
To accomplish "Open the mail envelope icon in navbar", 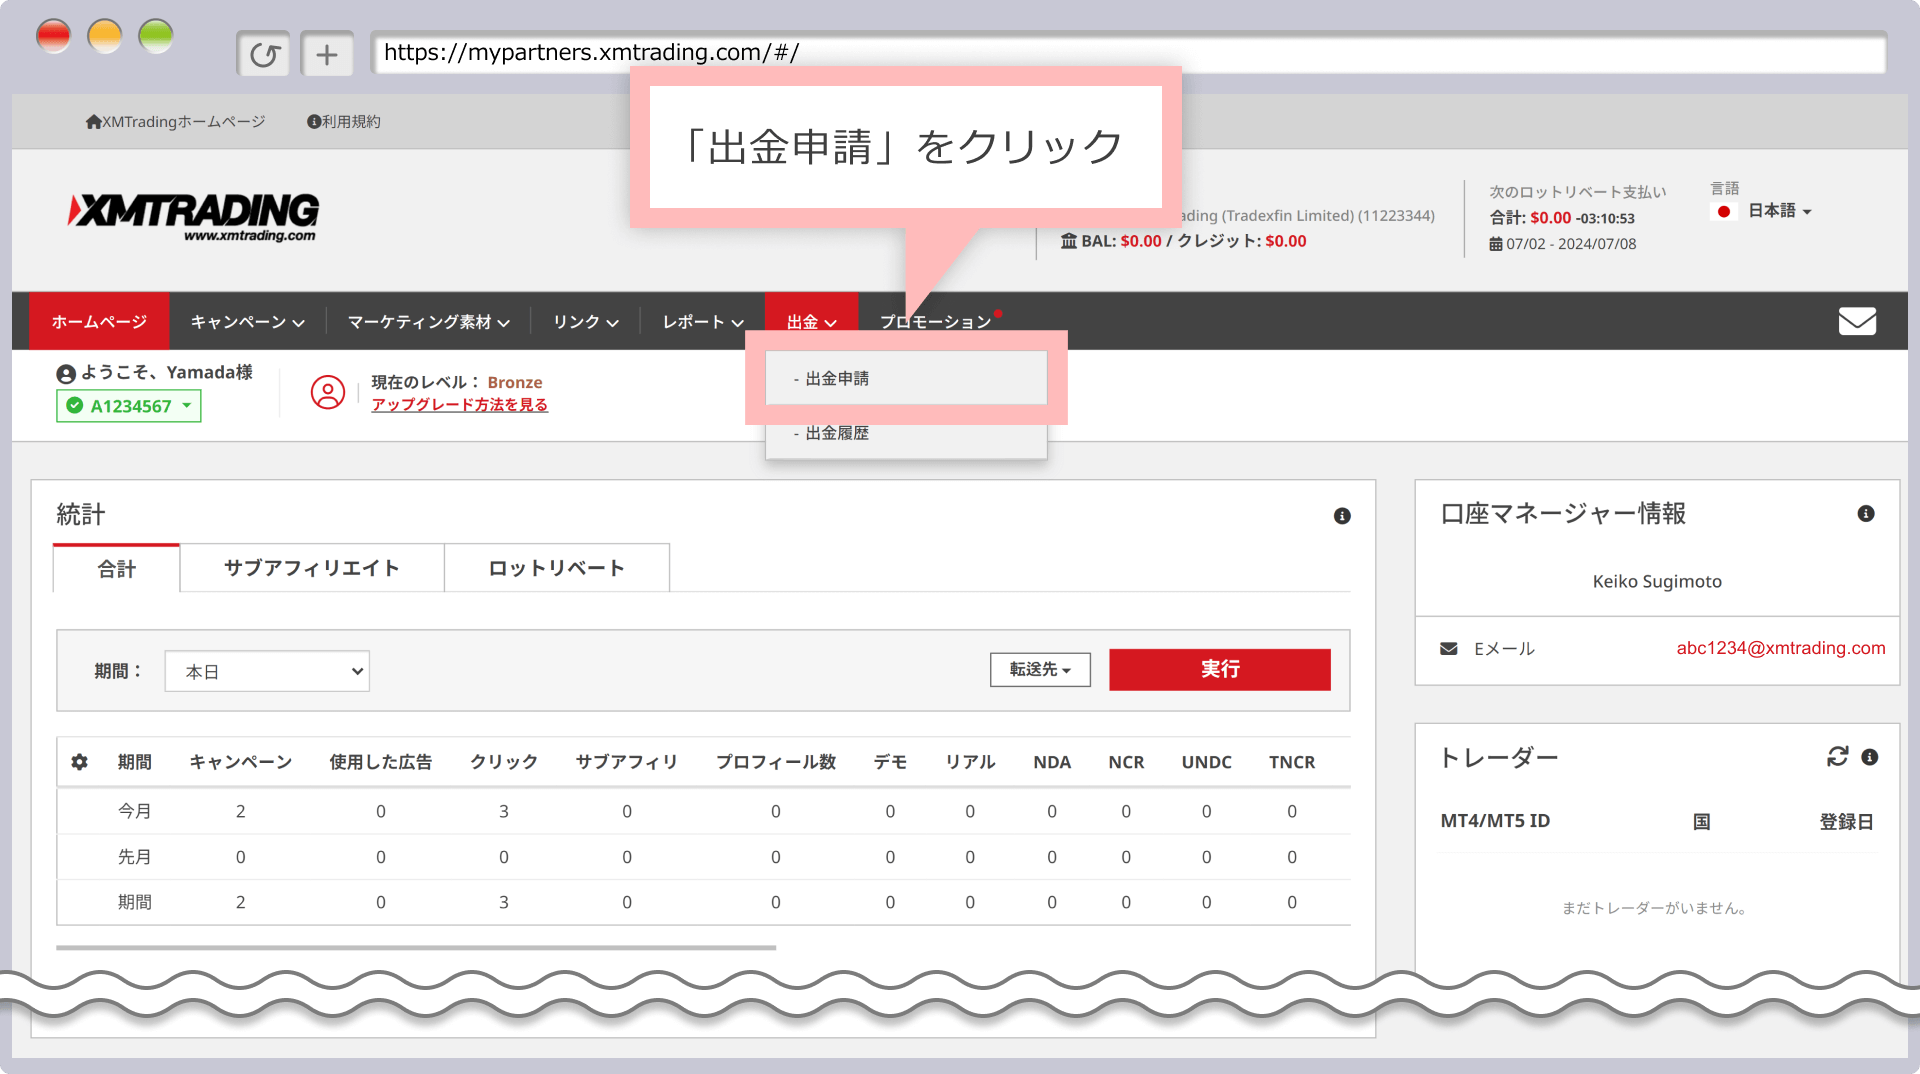I will tap(1857, 321).
